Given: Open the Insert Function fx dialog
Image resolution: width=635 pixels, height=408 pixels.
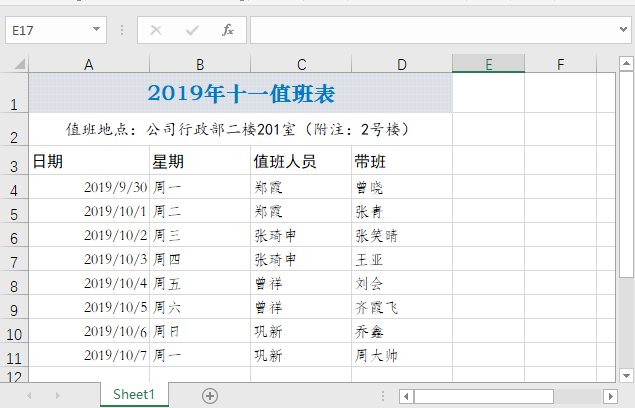Looking at the screenshot, I should [228, 30].
